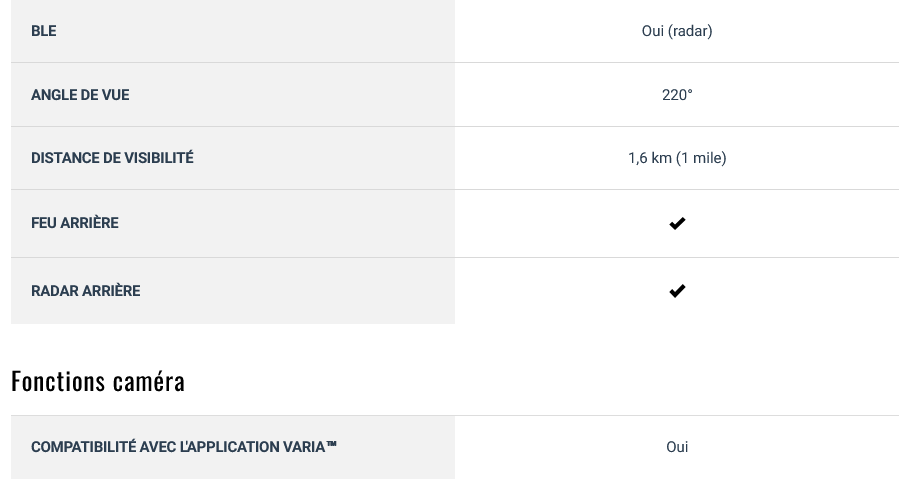Click the Radar arrière checkmark icon
This screenshot has height=500, width=917.
point(677,291)
